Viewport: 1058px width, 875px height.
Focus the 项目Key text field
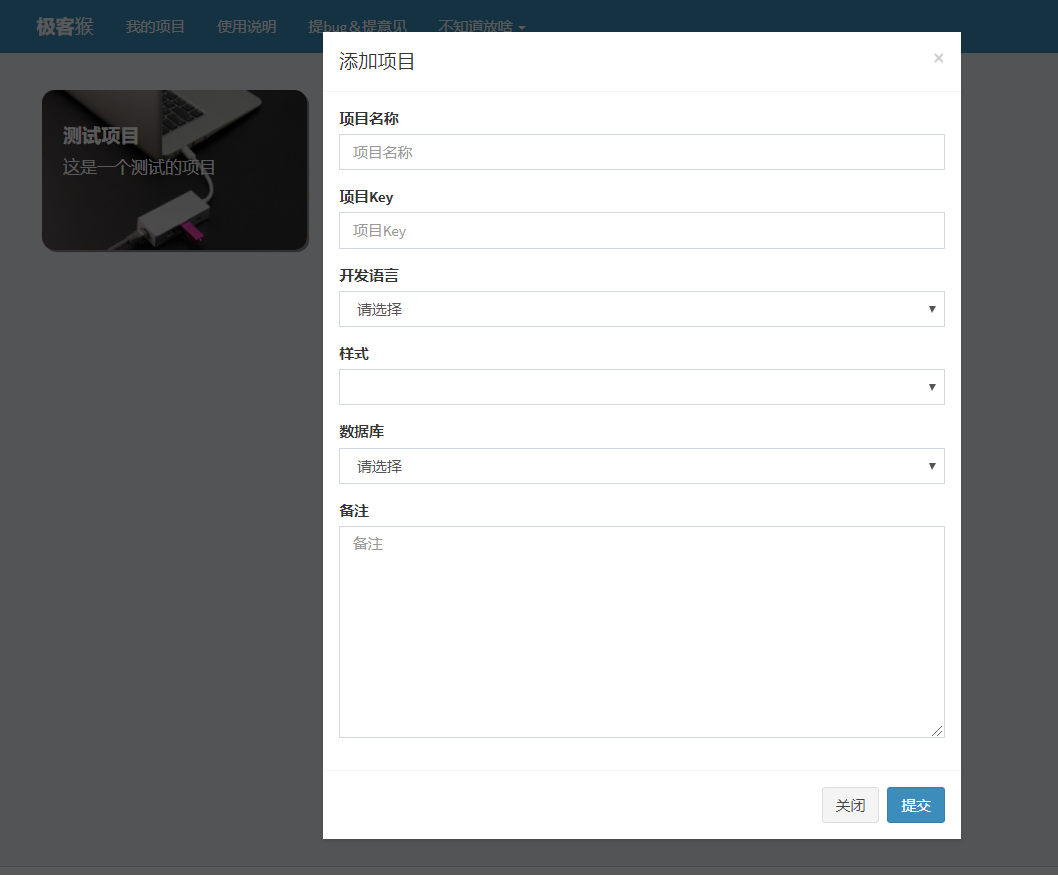[x=642, y=231]
